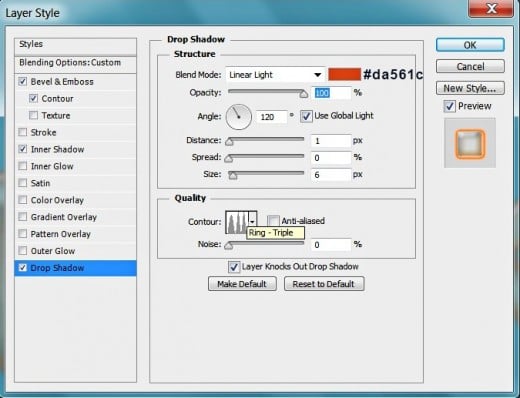Enable the Inner Glow checkbox
520x398 pixels.
[x=23, y=166]
